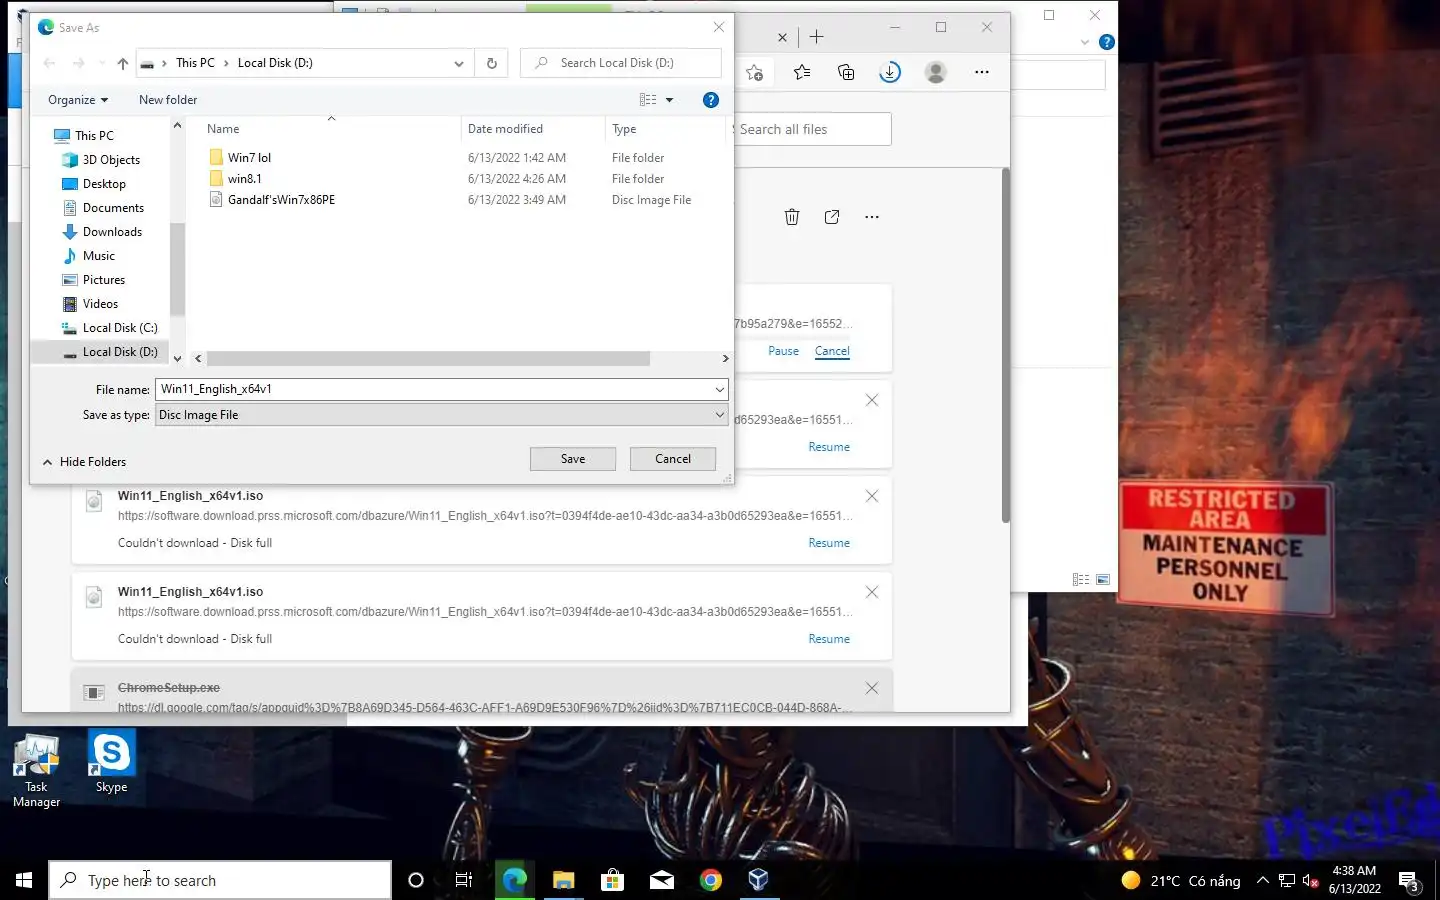The width and height of the screenshot is (1440, 900).
Task: Click the delete trash icon in Edge downloads
Action: click(x=792, y=217)
